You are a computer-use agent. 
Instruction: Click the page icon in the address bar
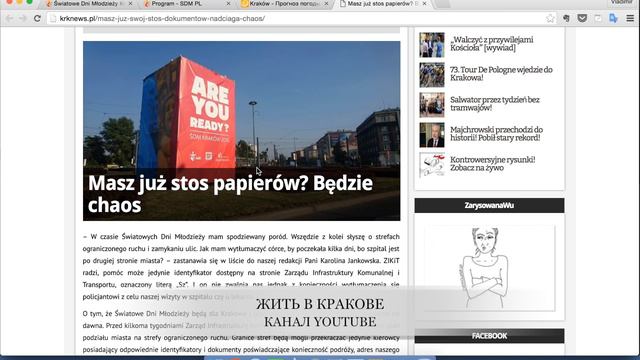[53, 18]
